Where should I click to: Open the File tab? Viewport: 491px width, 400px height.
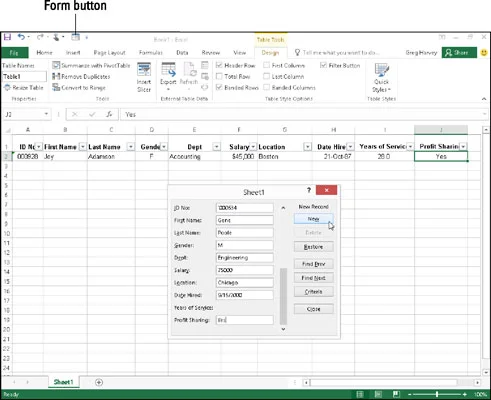click(14, 53)
